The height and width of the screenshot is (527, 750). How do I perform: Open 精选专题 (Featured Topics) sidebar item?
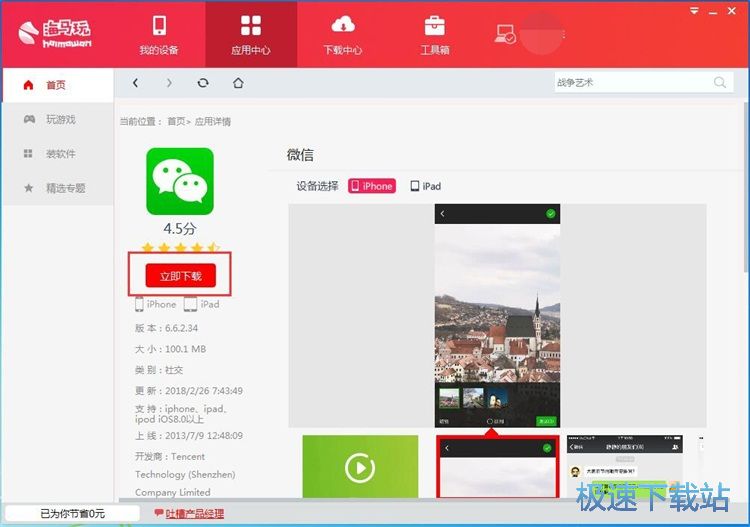coord(65,188)
